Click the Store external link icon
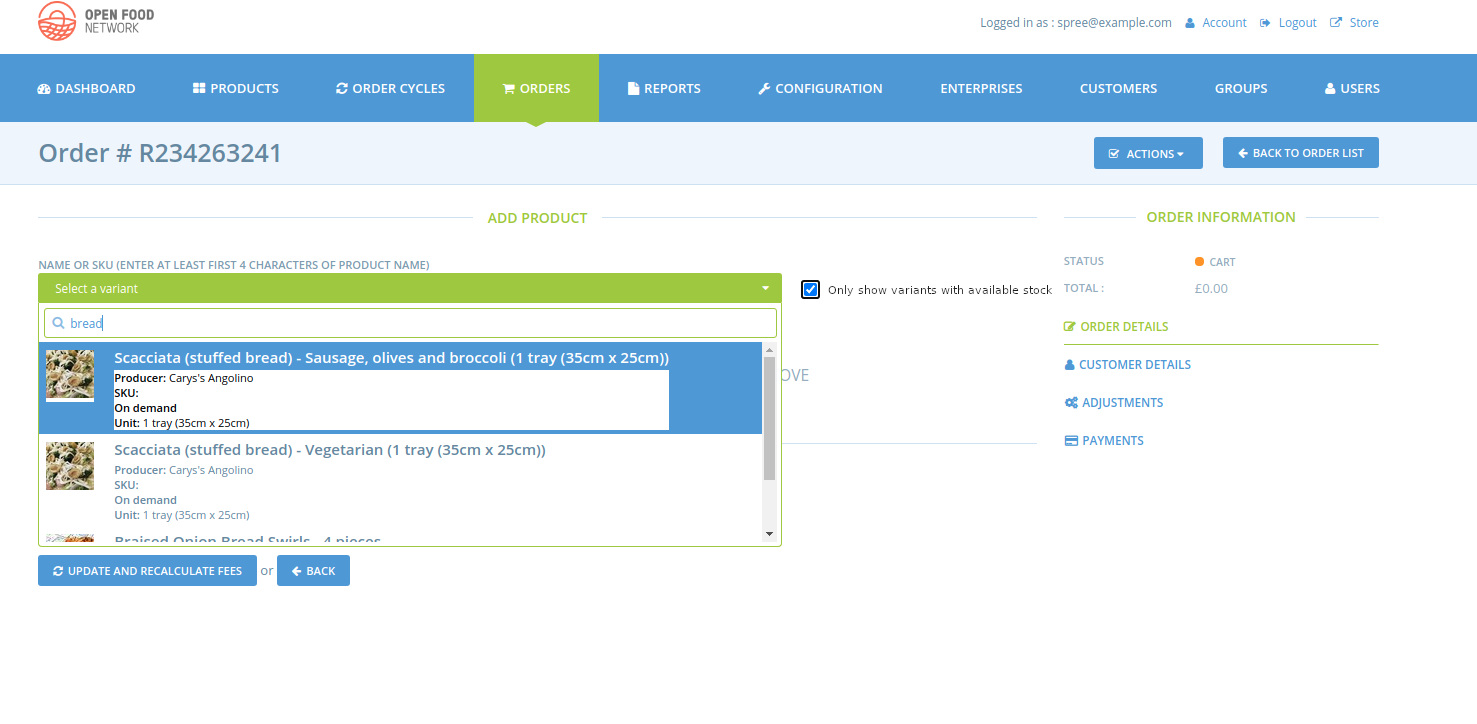This screenshot has width=1477, height=724. coord(1337,21)
